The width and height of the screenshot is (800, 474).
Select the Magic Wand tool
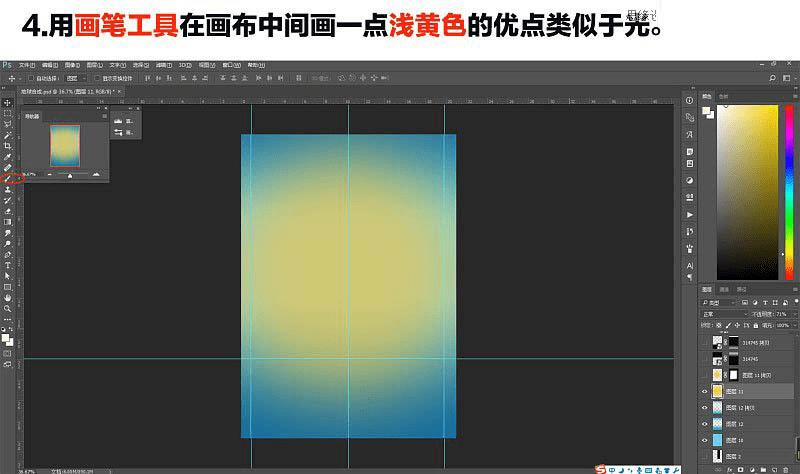[x=8, y=135]
